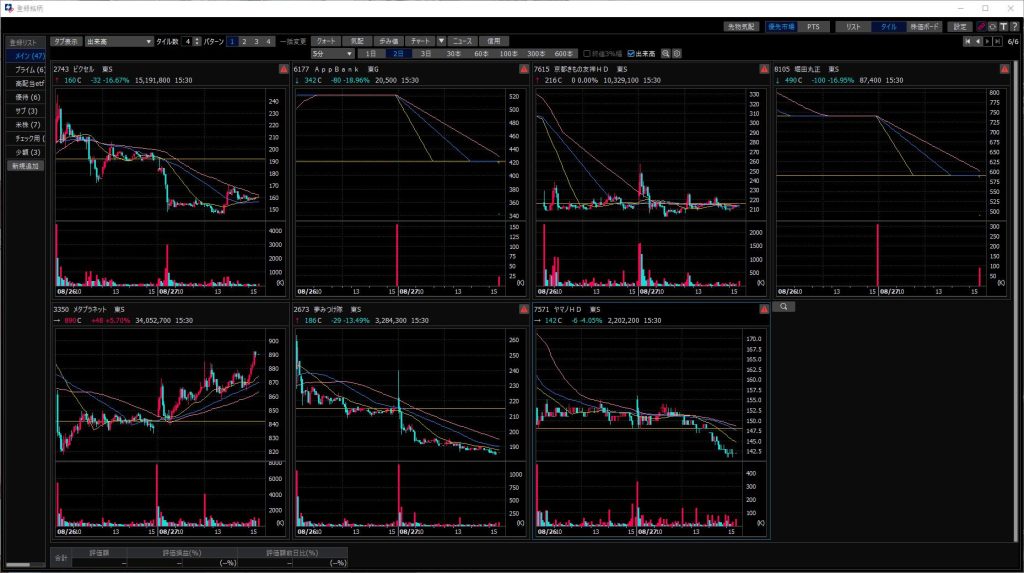Click the magnifier zoom icon beside 出来高 checkbox
1024x573 pixels.
pyautogui.click(x=665, y=53)
